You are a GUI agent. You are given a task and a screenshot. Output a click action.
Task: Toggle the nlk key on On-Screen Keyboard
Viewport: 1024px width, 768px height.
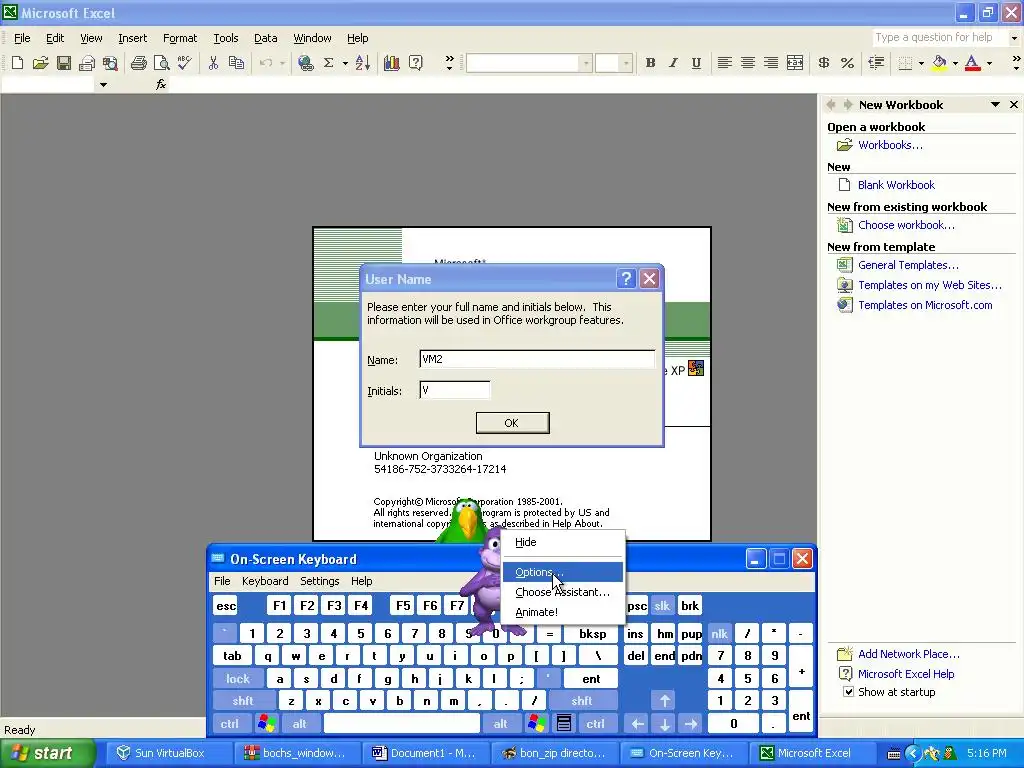(x=720, y=633)
